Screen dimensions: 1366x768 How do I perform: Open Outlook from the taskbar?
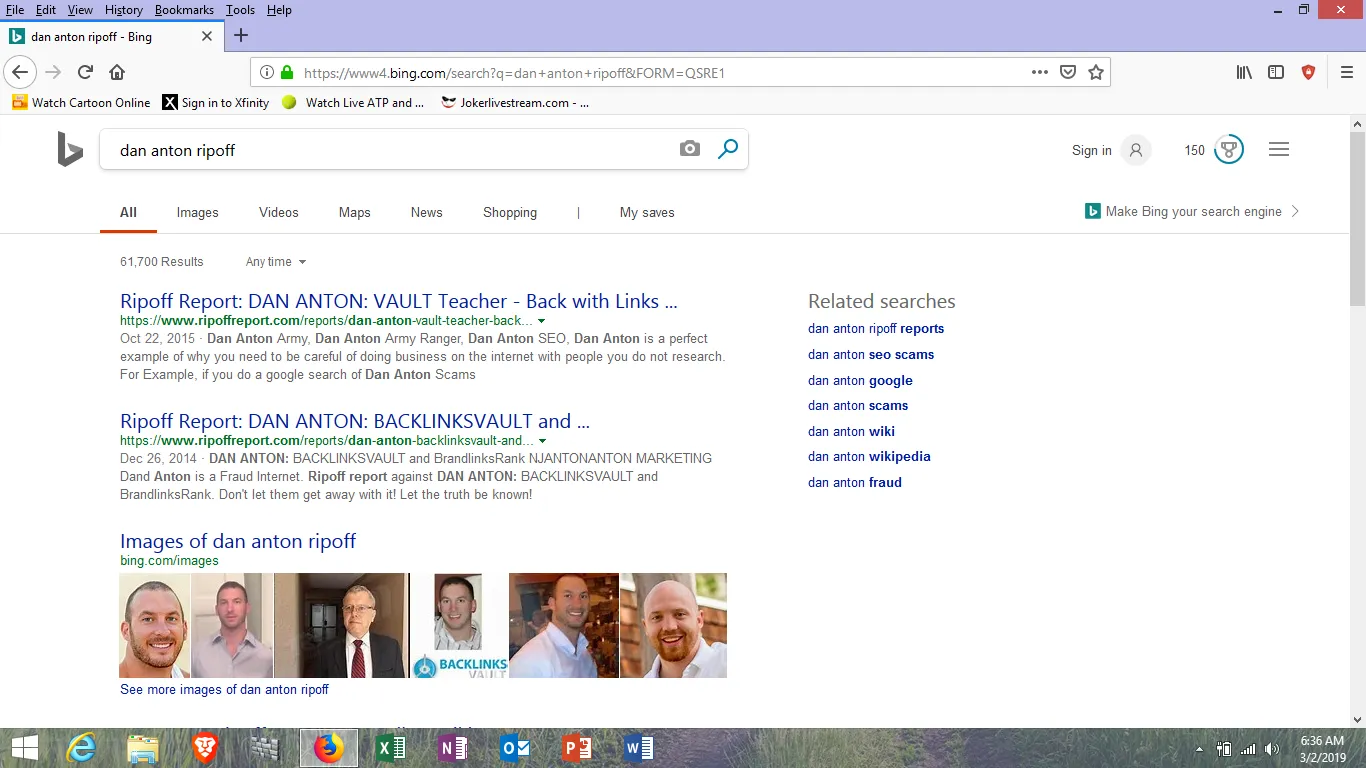pos(515,748)
